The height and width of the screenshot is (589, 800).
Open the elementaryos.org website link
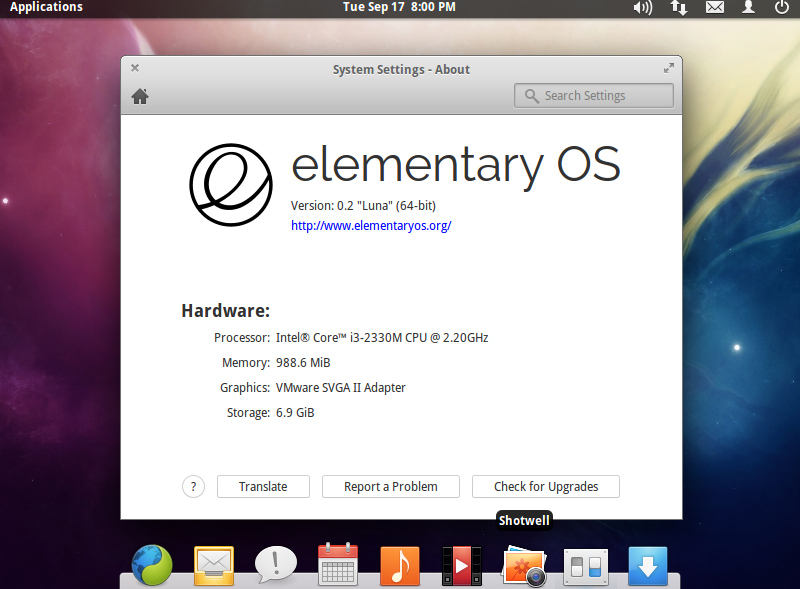[x=371, y=226]
